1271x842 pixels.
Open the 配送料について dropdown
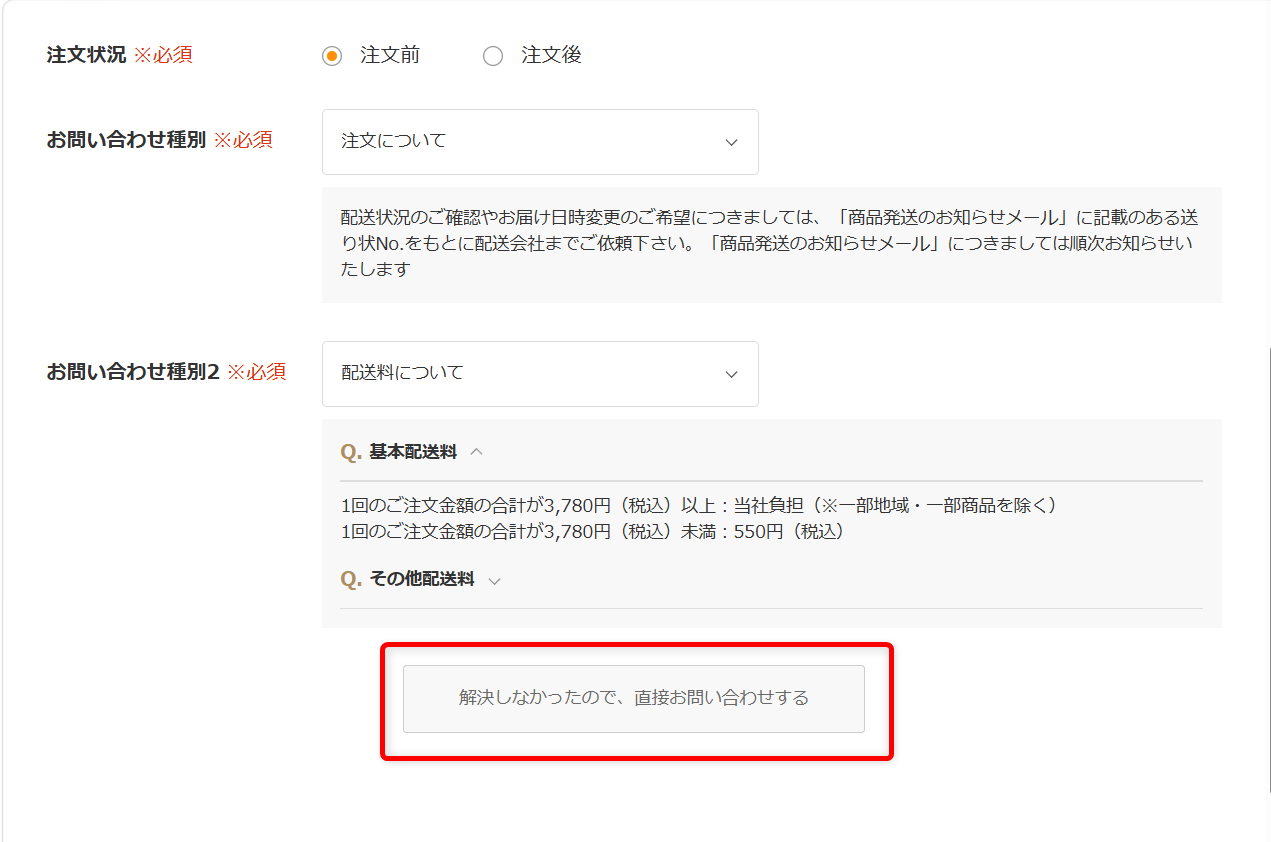(x=540, y=374)
